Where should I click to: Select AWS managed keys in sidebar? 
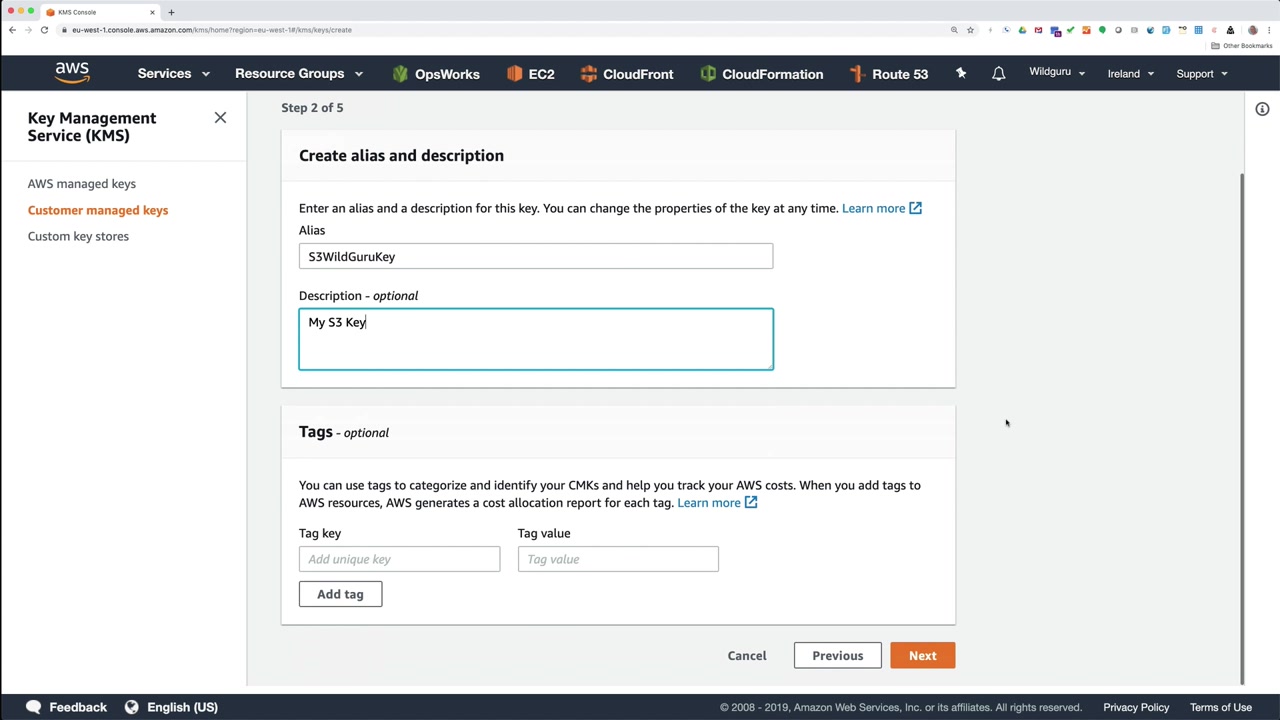82,184
